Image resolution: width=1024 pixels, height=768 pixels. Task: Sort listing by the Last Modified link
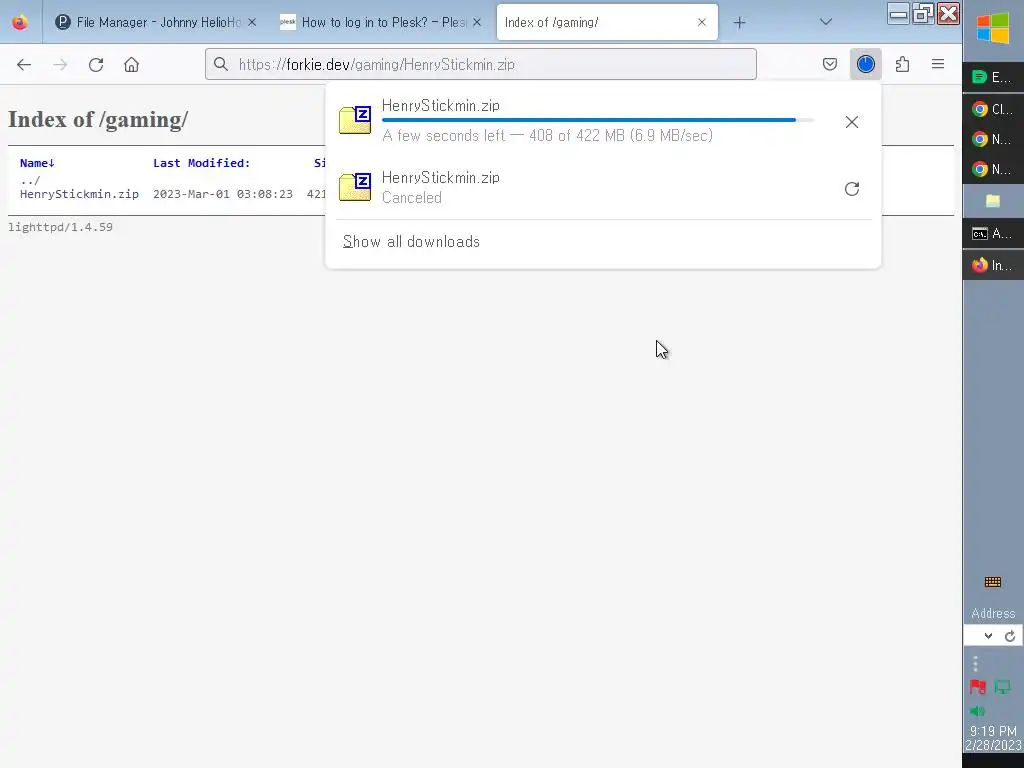pyautogui.click(x=202, y=163)
